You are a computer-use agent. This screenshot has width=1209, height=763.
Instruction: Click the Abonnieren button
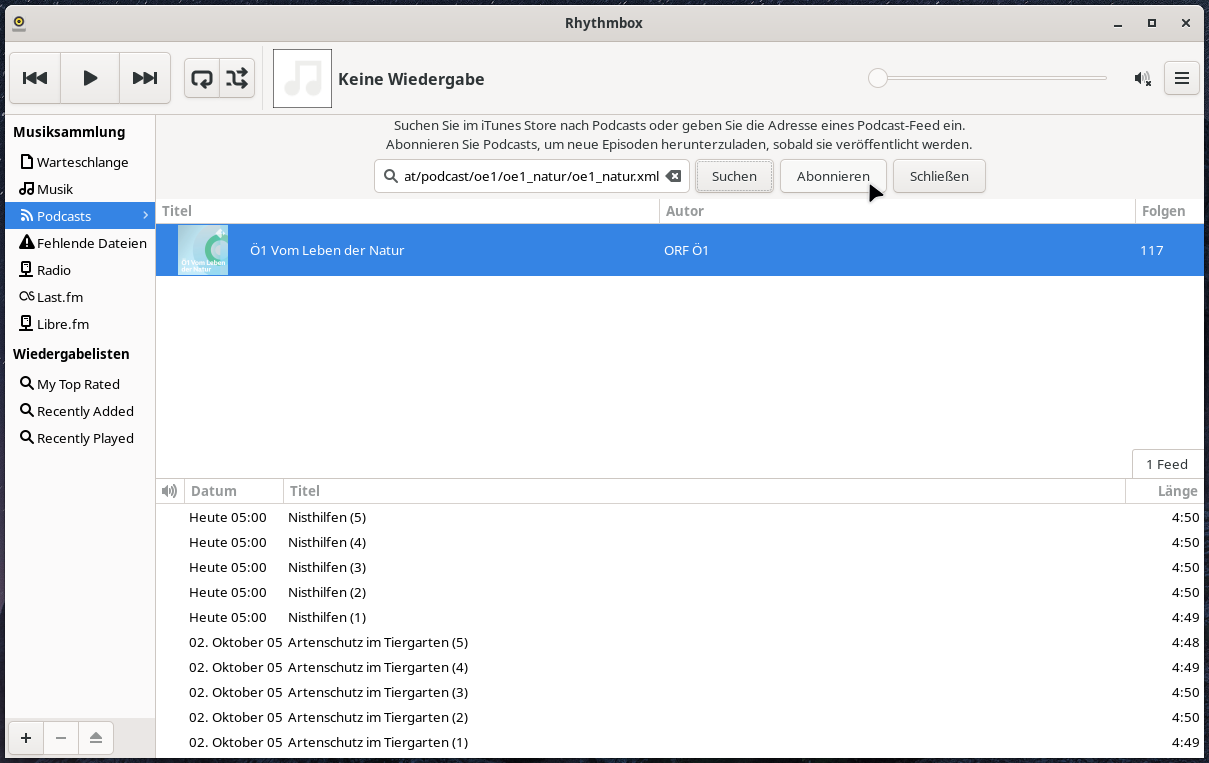pyautogui.click(x=832, y=176)
